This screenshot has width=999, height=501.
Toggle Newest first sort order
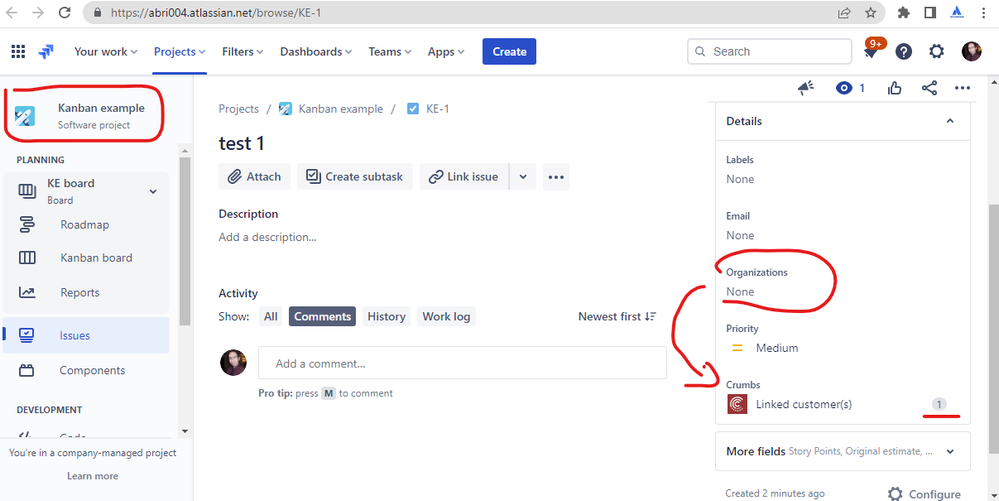[x=617, y=316]
